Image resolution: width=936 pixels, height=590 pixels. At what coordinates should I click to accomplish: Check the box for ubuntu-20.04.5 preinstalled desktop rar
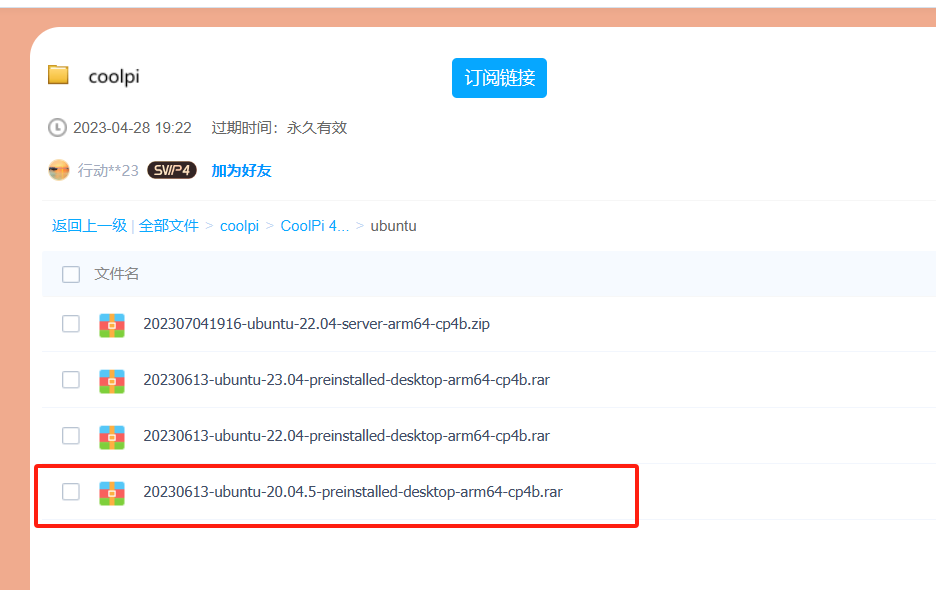[x=71, y=491]
